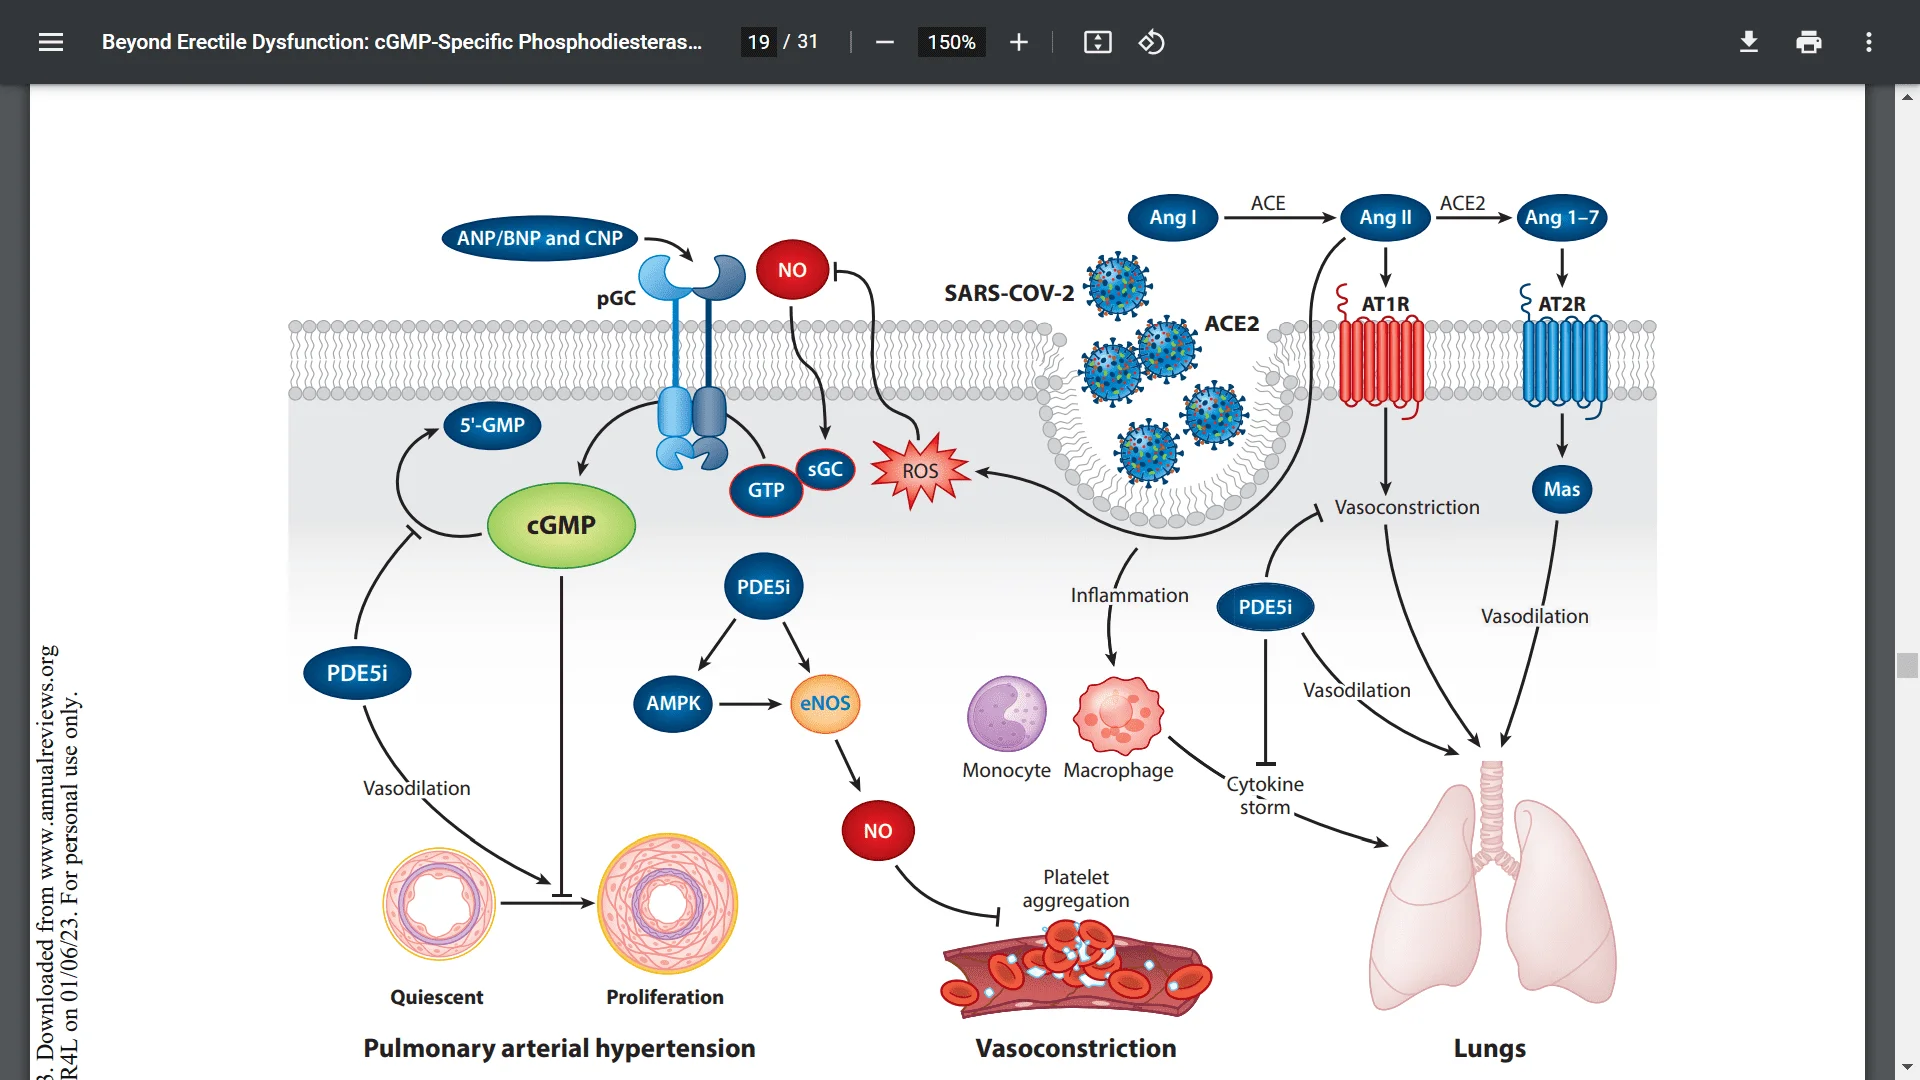Click the scrollbar down arrow
1920x1080 pixels.
1907,1068
